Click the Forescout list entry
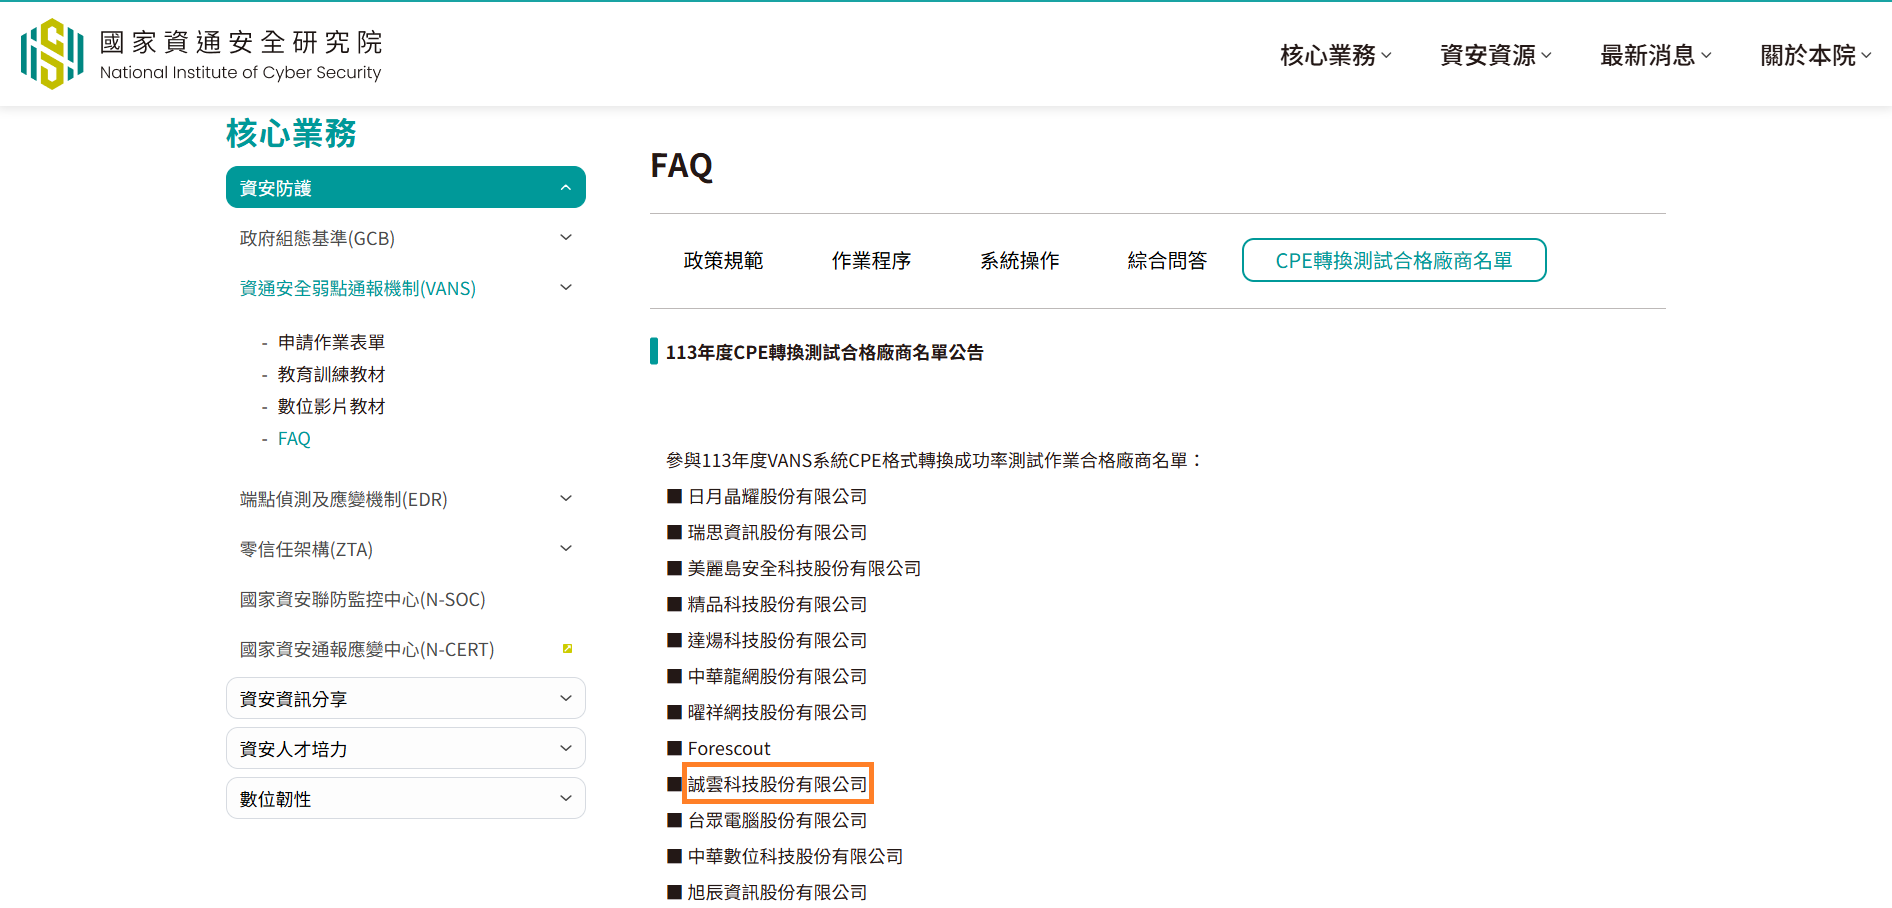This screenshot has height=908, width=1892. 729,748
